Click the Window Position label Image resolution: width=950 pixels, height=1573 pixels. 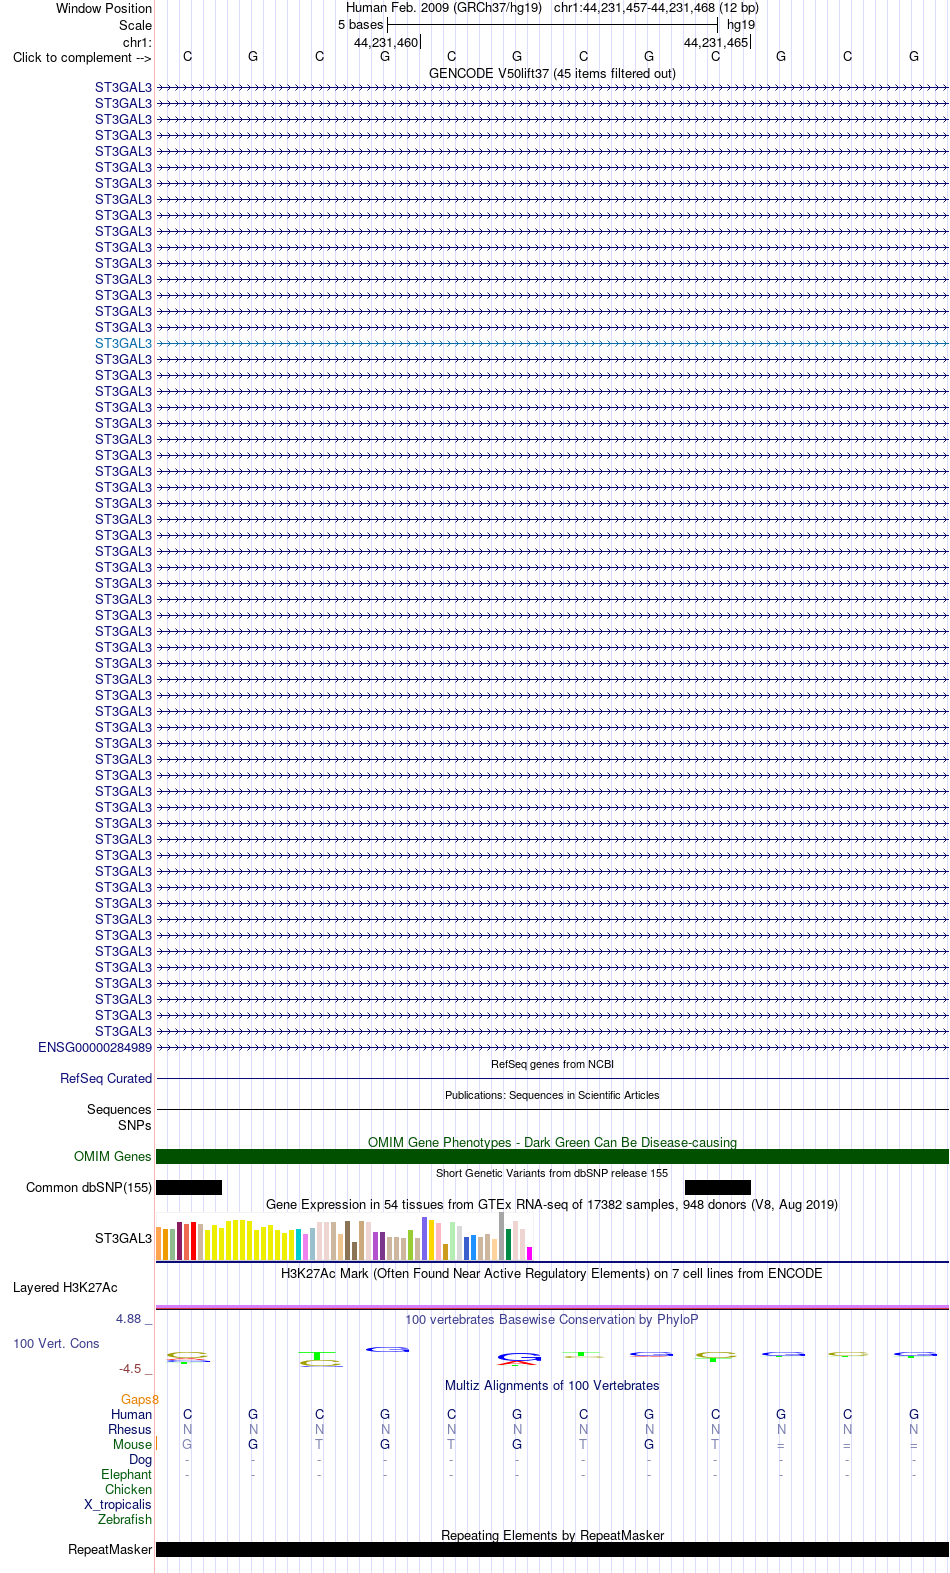104,8
